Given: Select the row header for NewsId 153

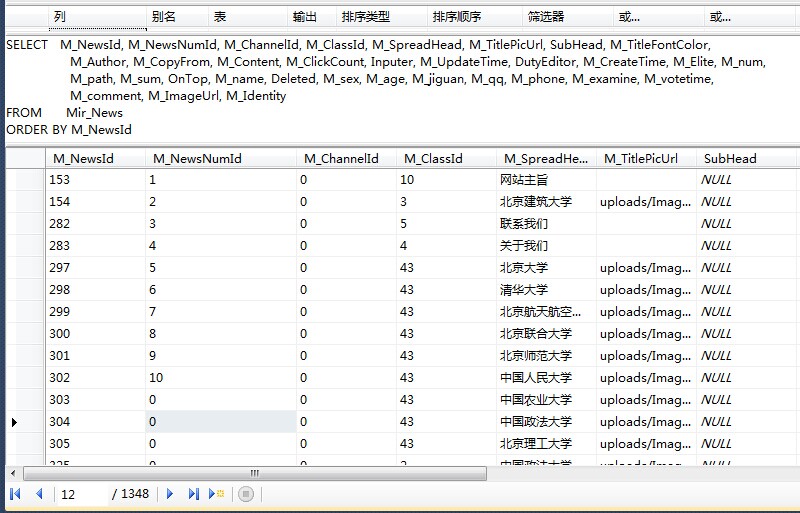Looking at the screenshot, I should [24, 180].
